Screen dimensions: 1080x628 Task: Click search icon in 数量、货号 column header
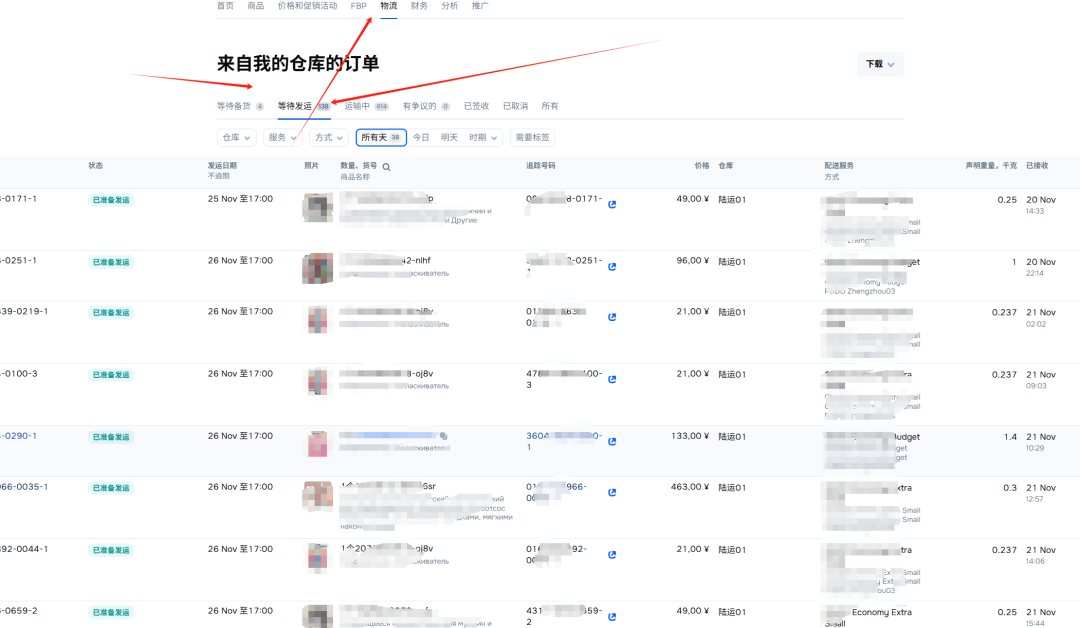(386, 167)
